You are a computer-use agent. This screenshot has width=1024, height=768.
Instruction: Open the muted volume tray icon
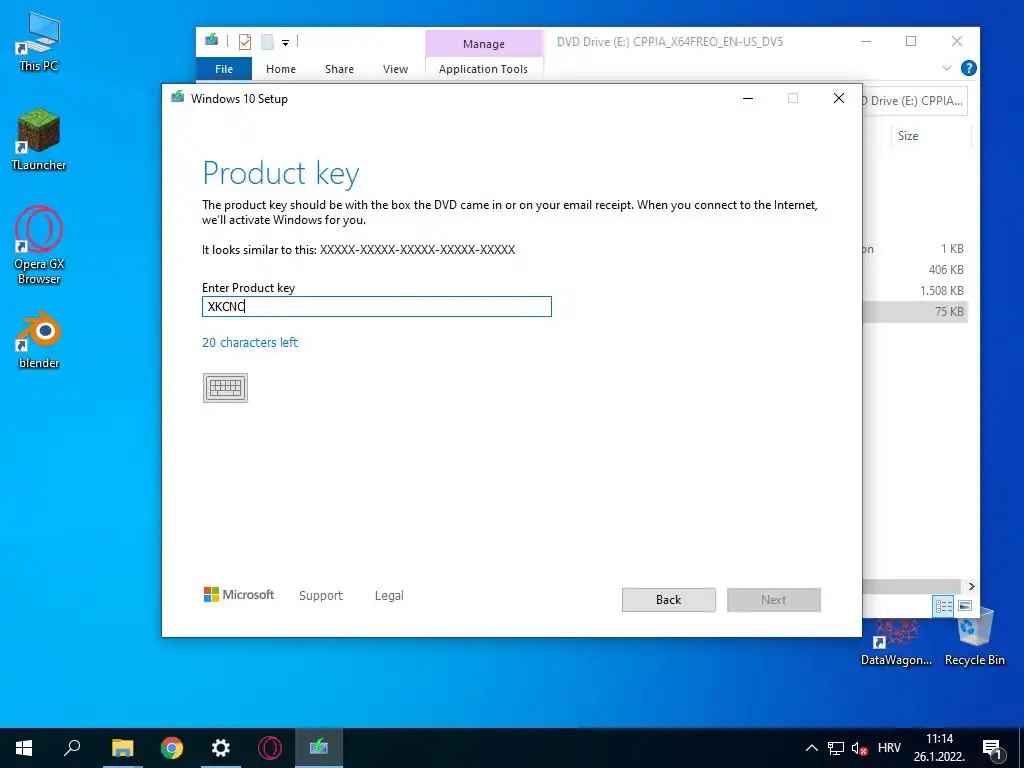pos(859,748)
